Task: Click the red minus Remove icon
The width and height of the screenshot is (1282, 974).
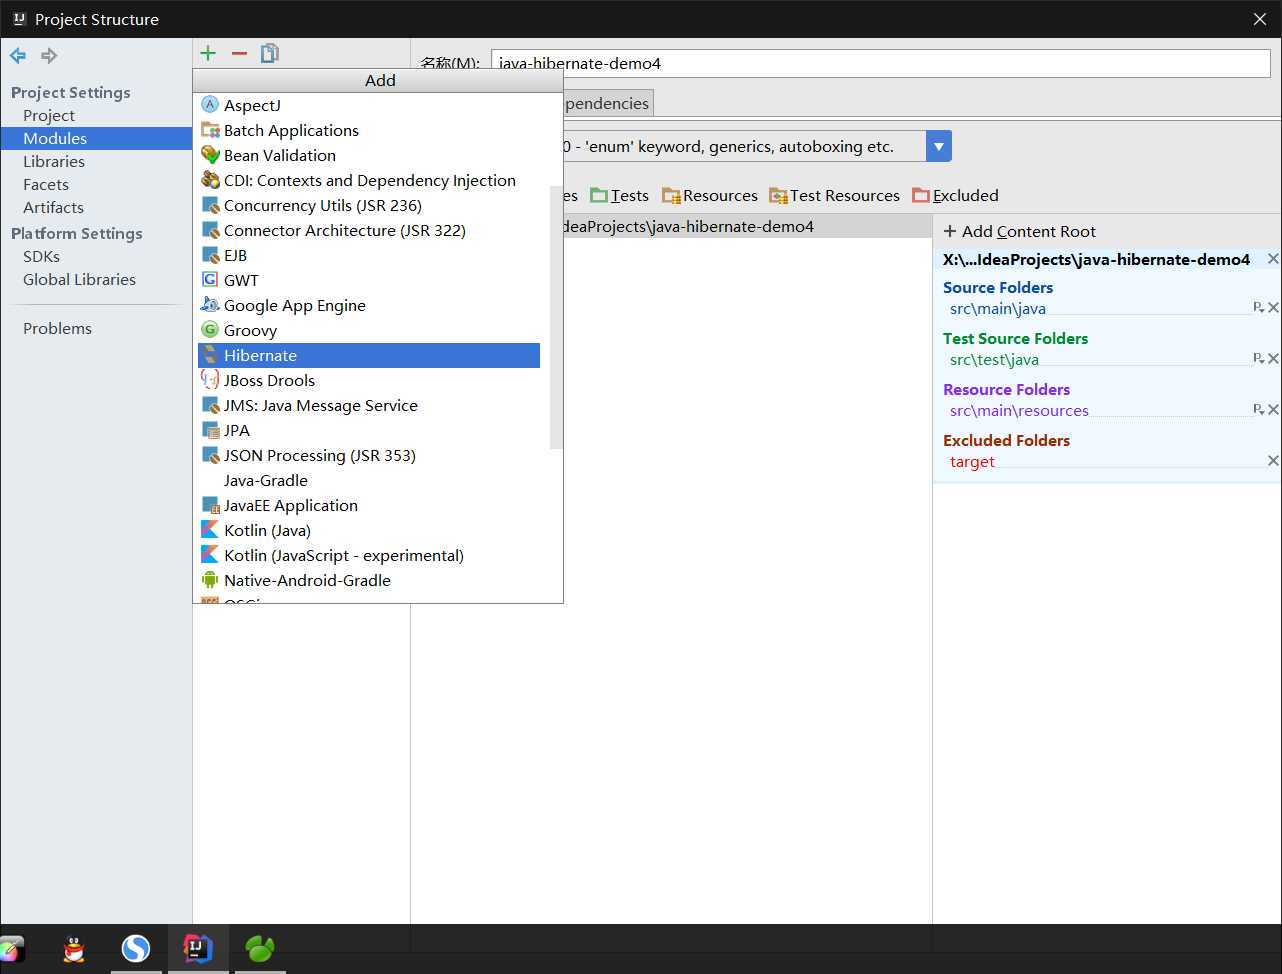Action: (239, 53)
